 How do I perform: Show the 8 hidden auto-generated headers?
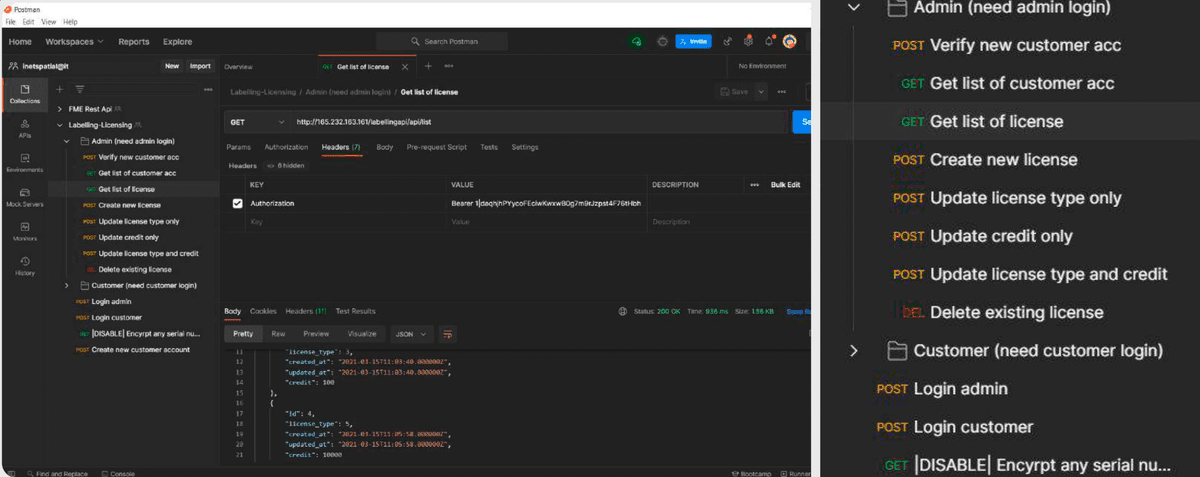(x=285, y=166)
